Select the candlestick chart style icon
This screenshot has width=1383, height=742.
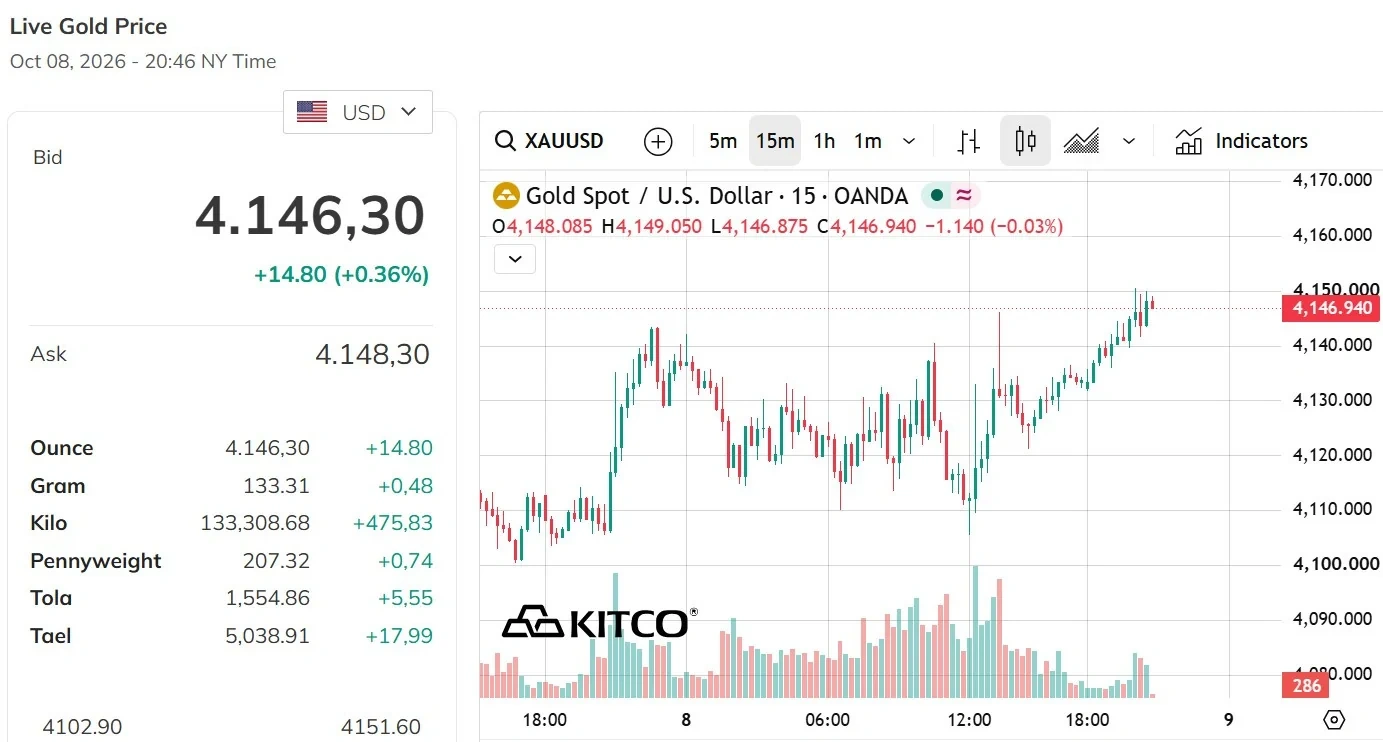[x=1025, y=141]
